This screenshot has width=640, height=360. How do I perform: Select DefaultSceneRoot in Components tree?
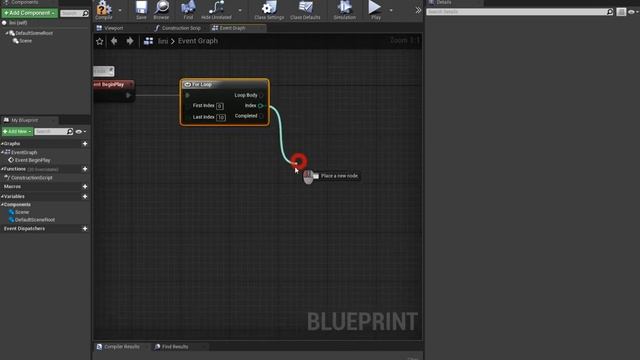point(34,33)
